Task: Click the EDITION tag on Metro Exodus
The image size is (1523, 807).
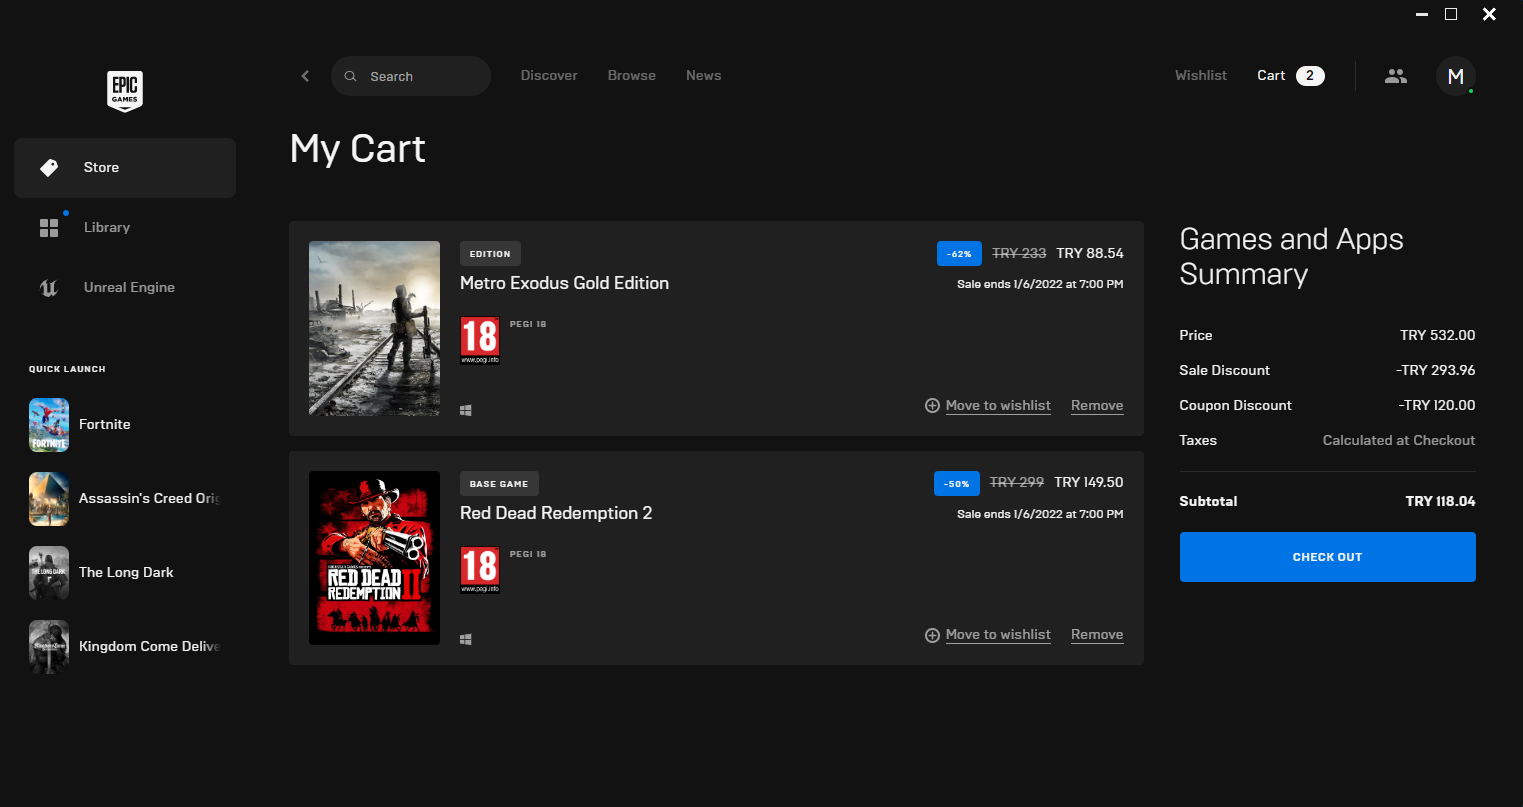Action: tap(490, 254)
